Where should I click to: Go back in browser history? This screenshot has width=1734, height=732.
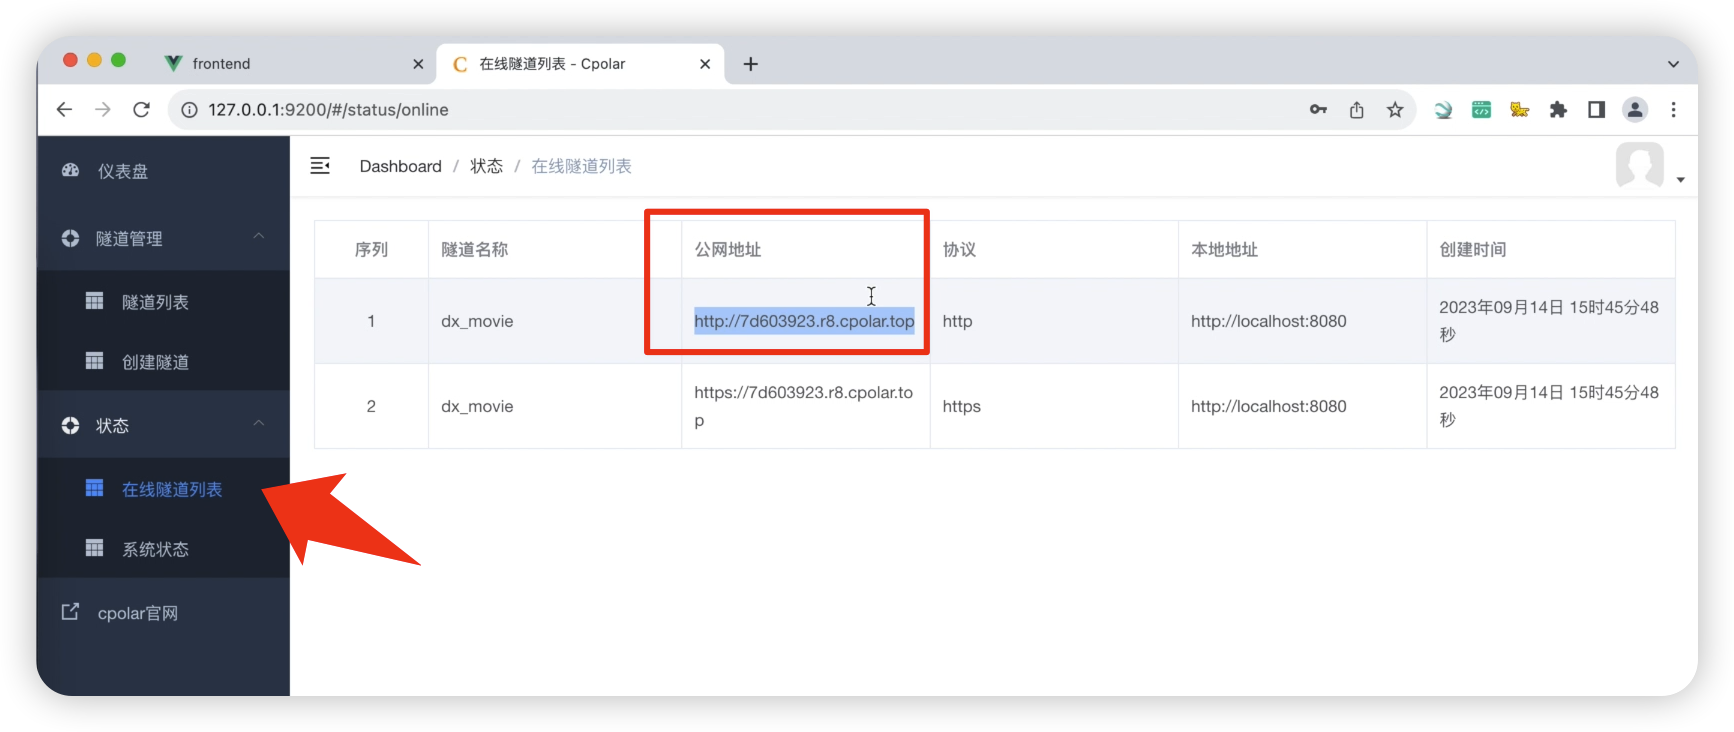(x=65, y=109)
